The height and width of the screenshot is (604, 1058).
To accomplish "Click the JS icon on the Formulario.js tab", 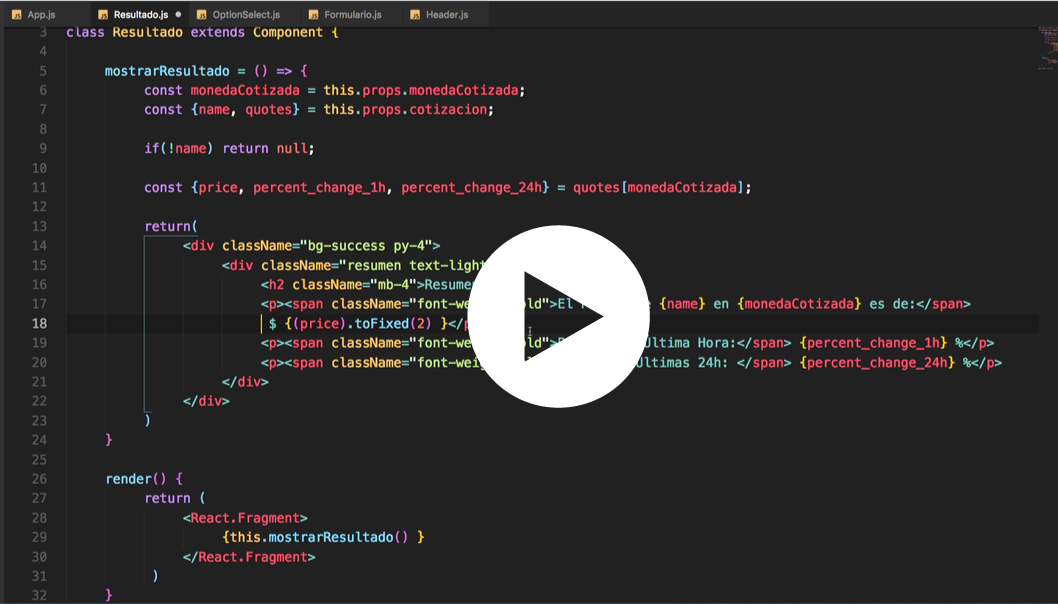I will pos(314,15).
